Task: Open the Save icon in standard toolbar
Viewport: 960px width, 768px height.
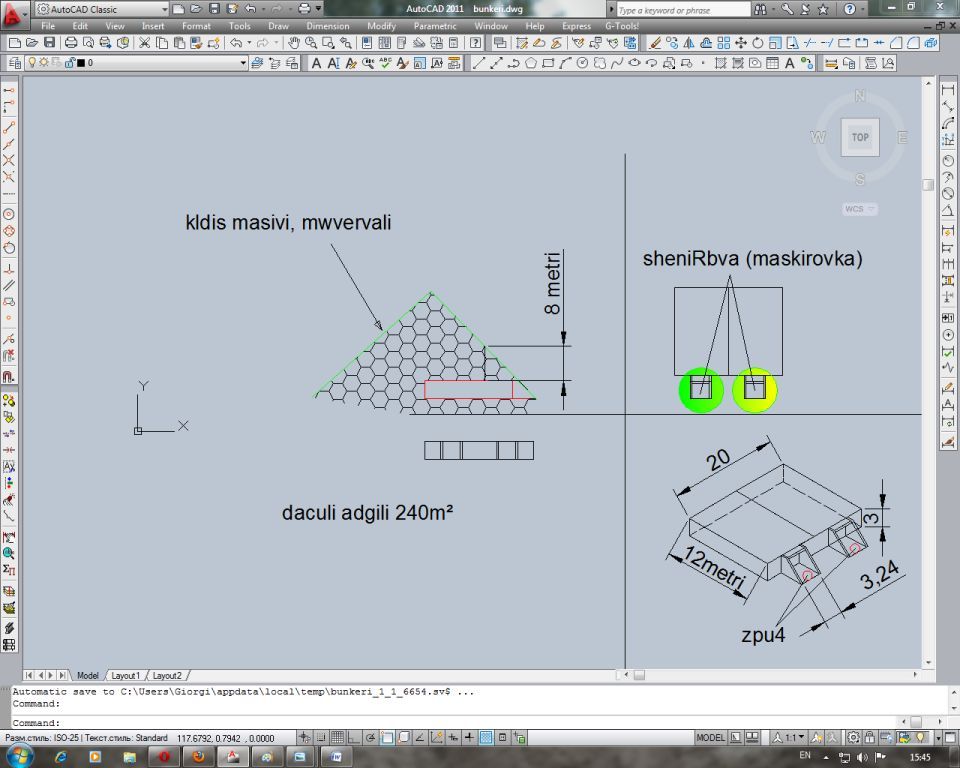Action: point(48,43)
